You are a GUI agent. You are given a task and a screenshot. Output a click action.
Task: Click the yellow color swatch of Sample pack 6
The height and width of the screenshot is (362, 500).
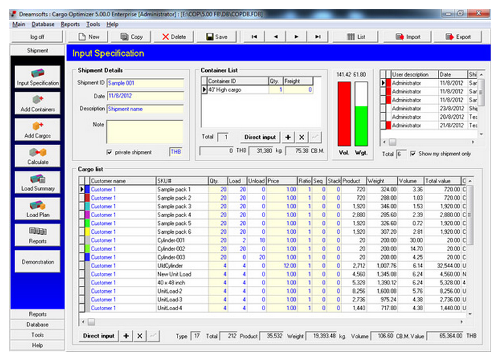[87, 232]
